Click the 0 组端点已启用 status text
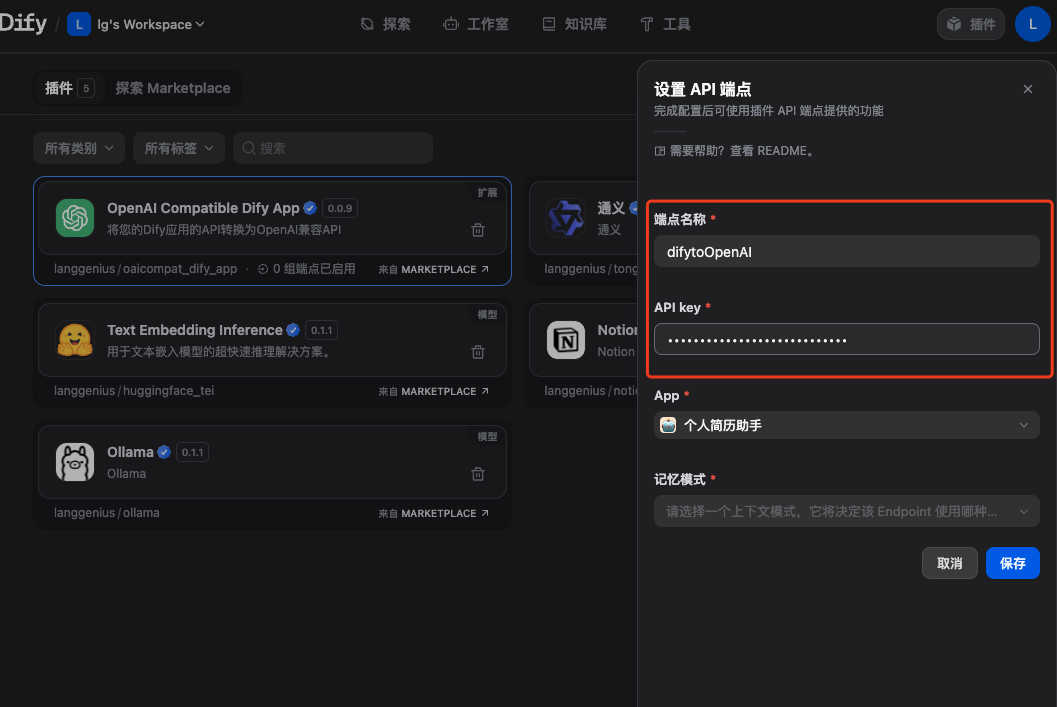Viewport: 1057px width, 707px height. pos(307,269)
